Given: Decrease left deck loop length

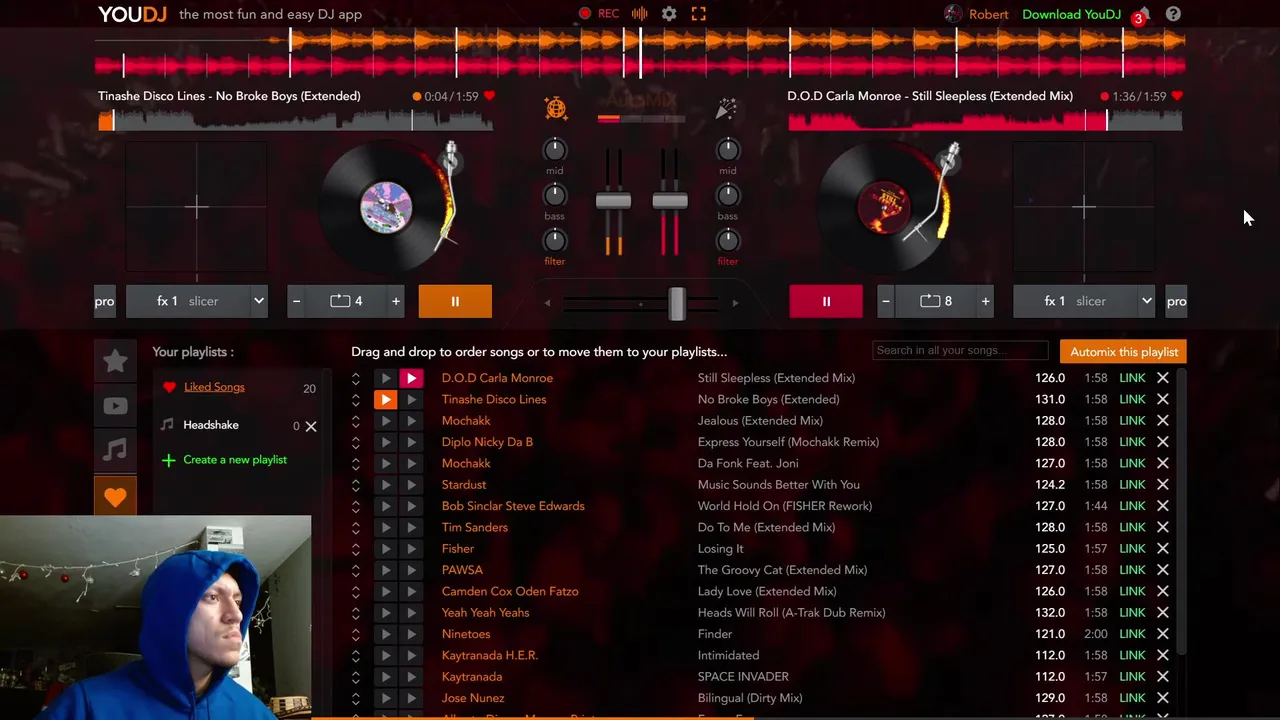Looking at the screenshot, I should pos(296,301).
